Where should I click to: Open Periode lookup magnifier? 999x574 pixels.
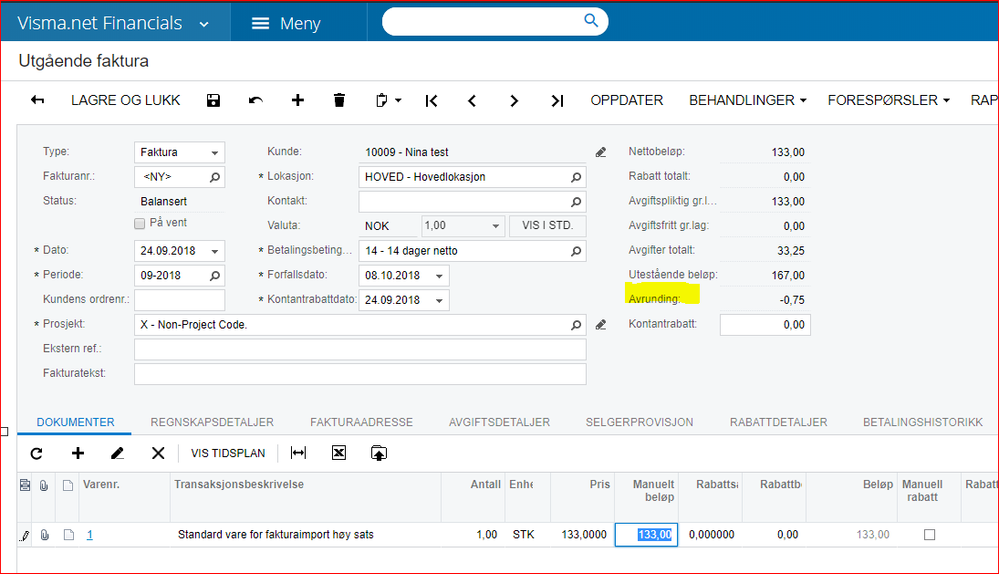[x=215, y=276]
